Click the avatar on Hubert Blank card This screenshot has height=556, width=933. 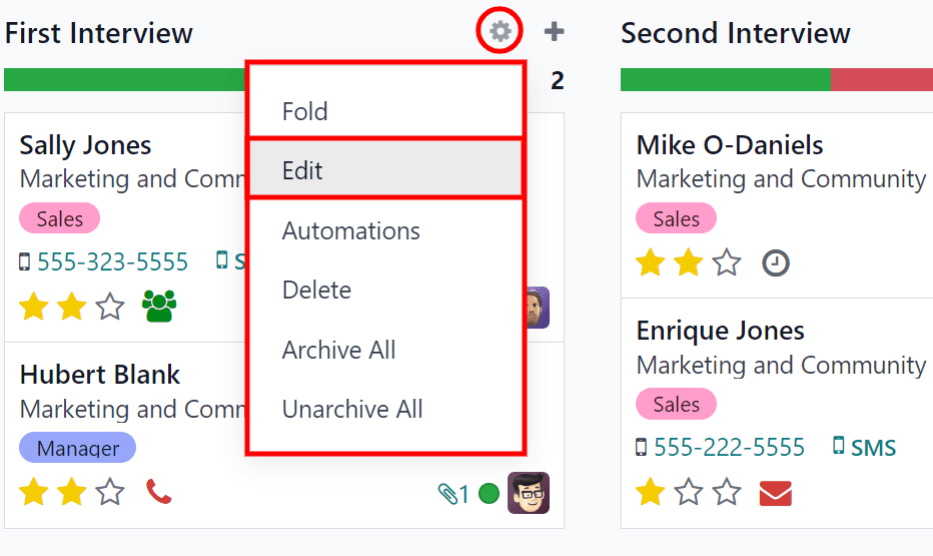pyautogui.click(x=528, y=493)
